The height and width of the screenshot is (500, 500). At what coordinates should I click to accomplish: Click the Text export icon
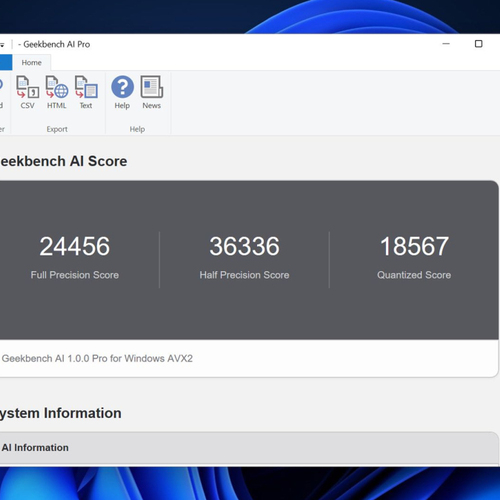coord(86,92)
